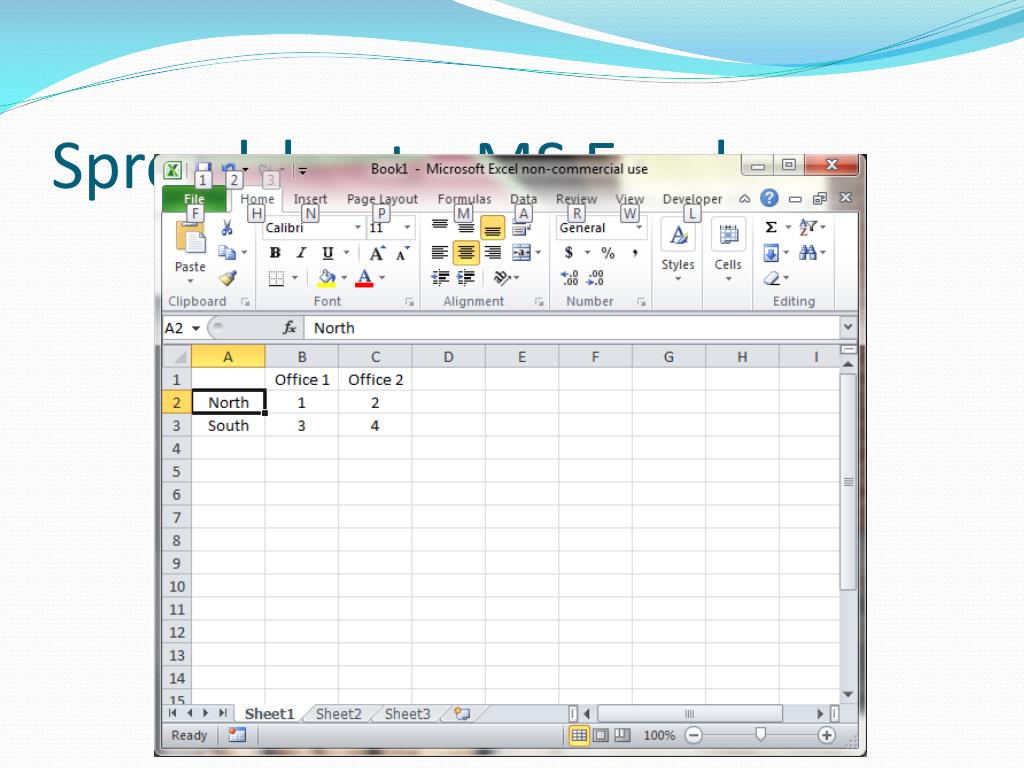Switch to the Developer tab
Screen dimensions: 1024x768
692,199
